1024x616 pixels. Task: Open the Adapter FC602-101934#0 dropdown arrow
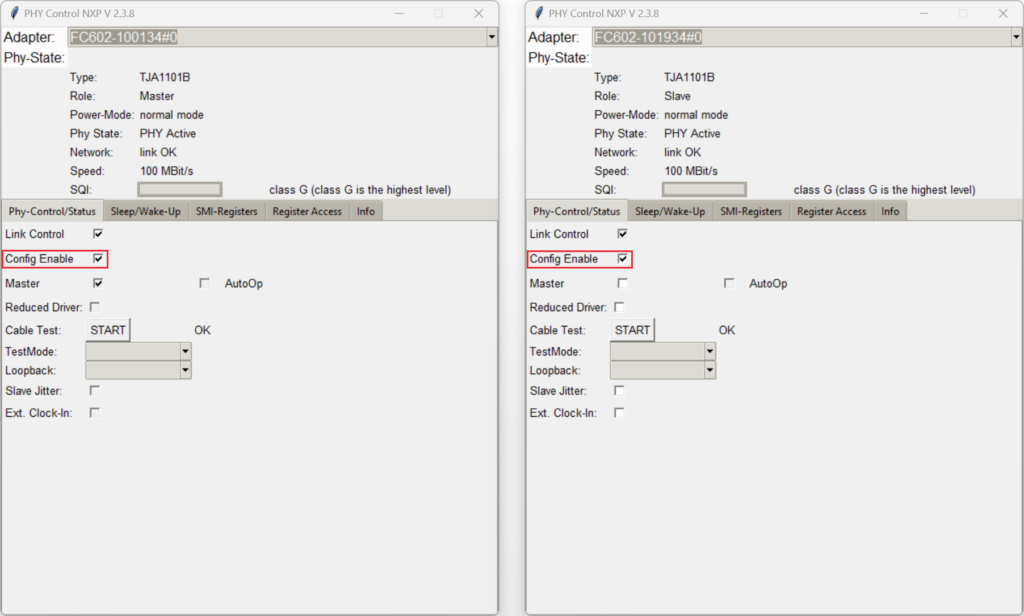1016,37
